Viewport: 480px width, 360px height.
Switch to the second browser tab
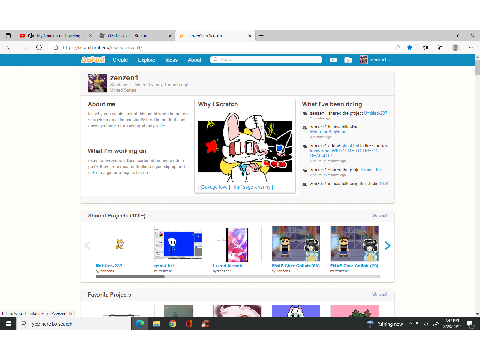pos(135,35)
